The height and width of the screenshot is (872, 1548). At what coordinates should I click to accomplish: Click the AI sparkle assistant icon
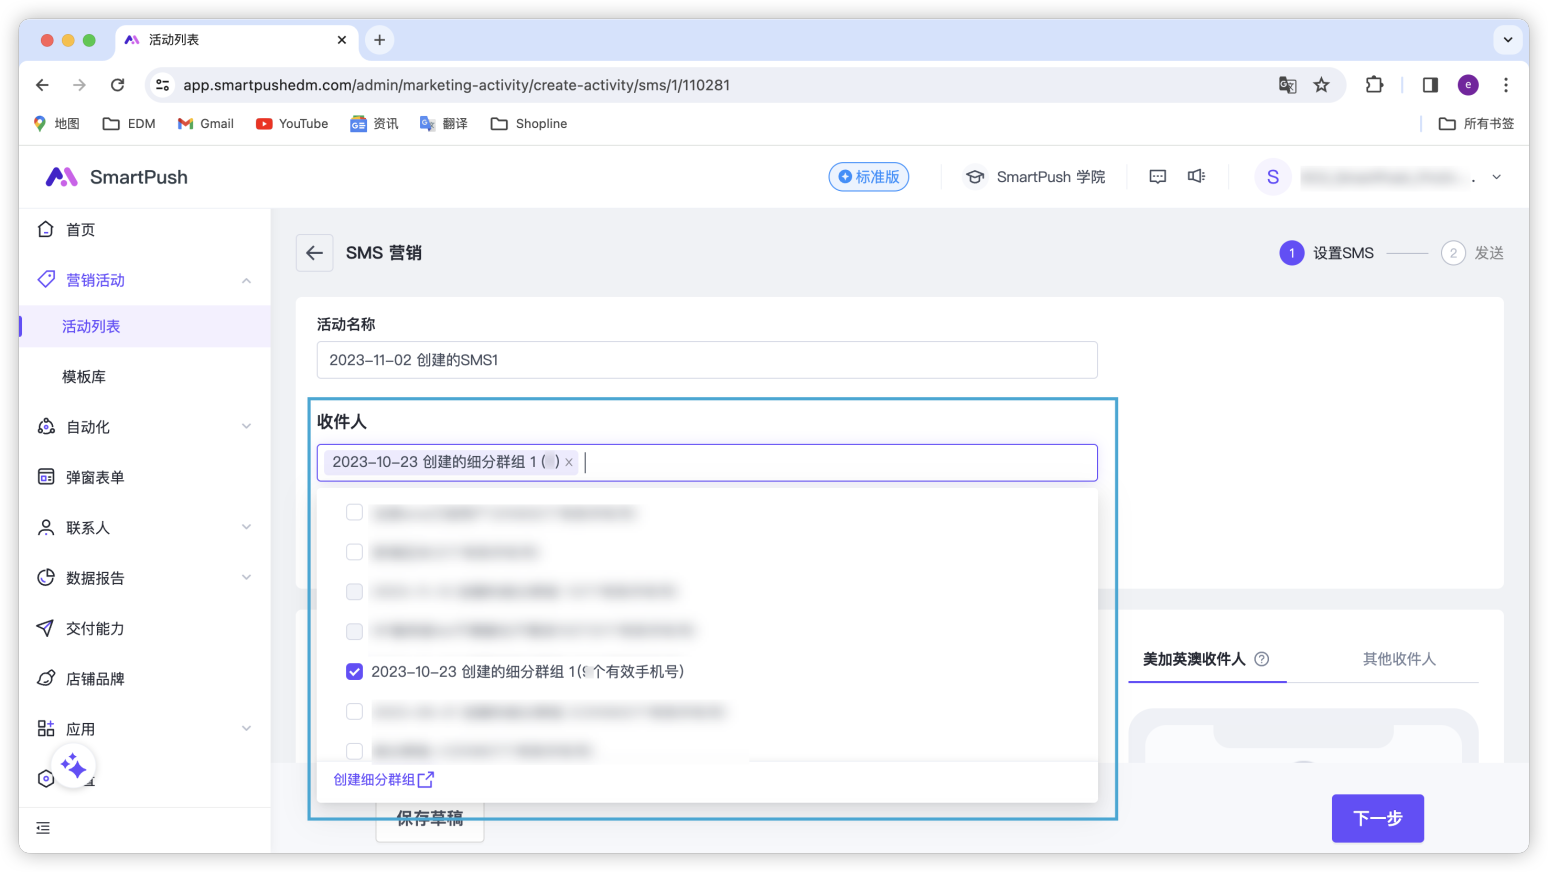[73, 767]
